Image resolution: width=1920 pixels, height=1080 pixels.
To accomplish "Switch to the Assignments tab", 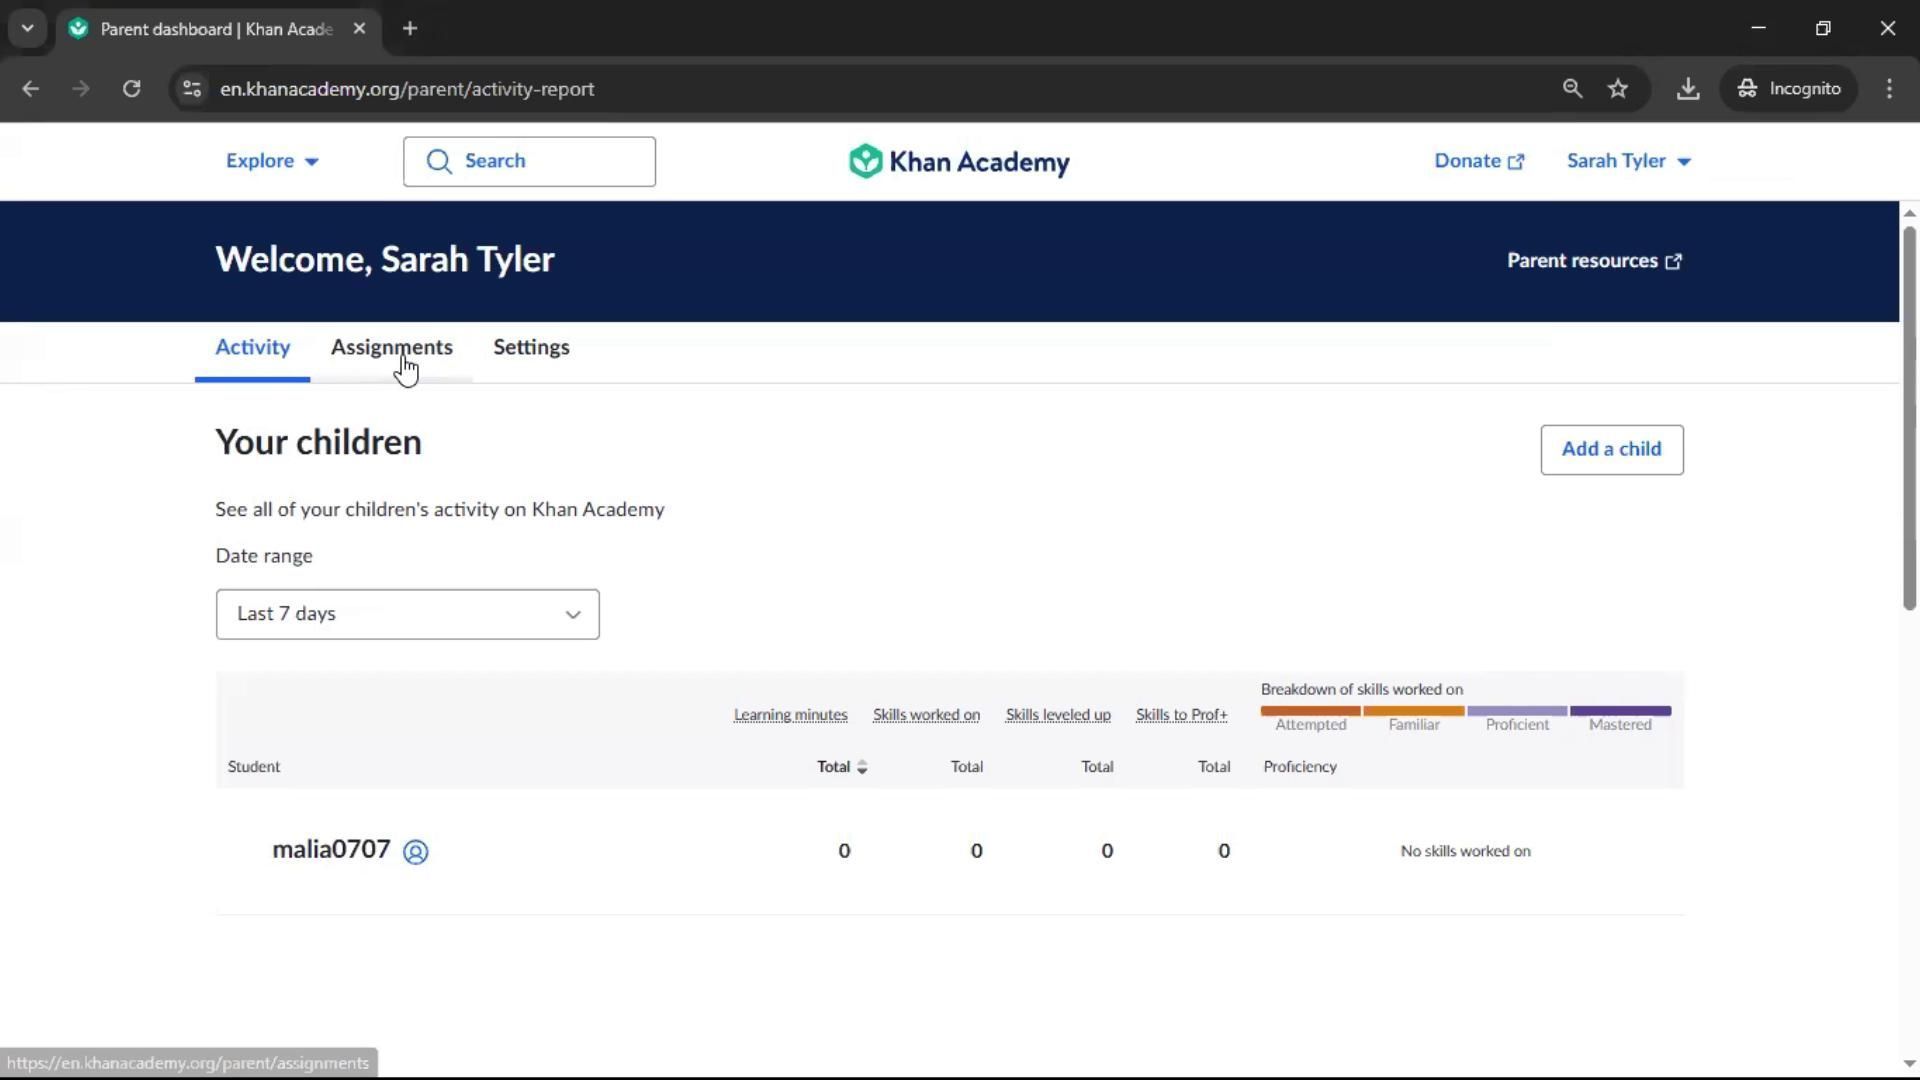I will pos(391,347).
